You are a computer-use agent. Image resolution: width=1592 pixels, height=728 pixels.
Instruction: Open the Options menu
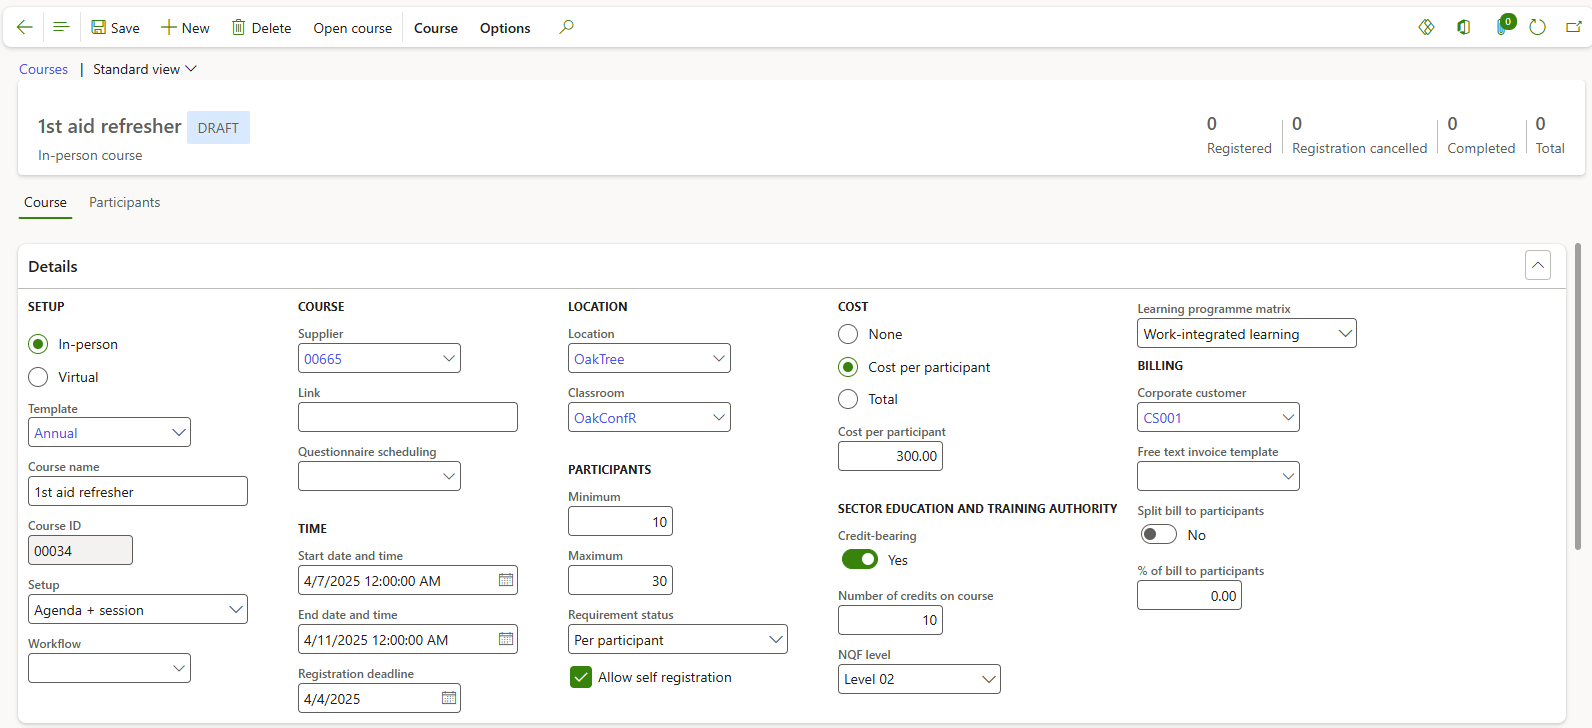point(505,28)
